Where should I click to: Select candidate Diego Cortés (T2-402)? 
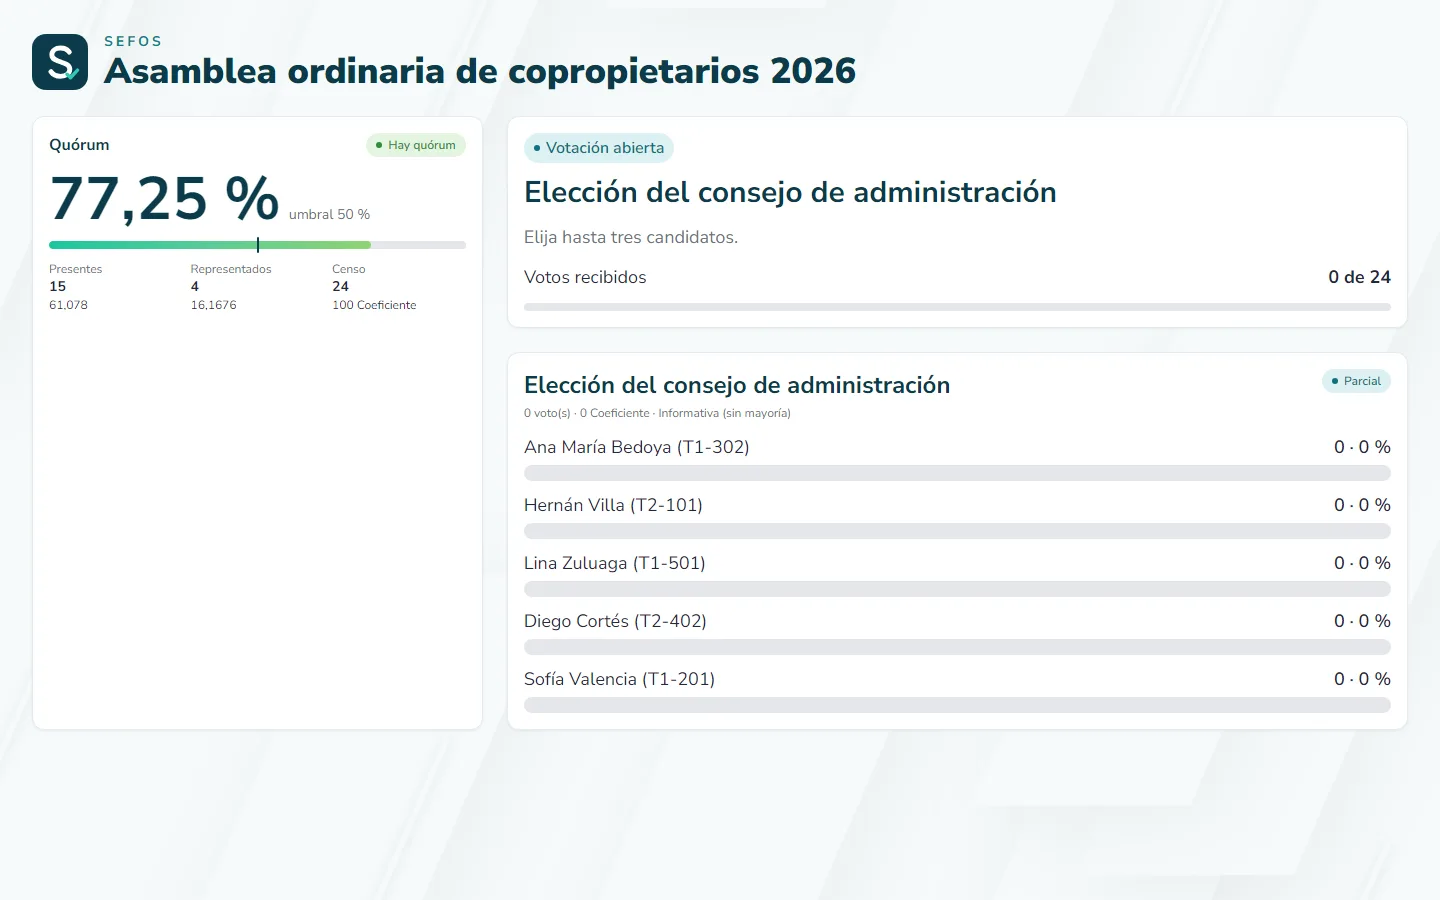(x=615, y=621)
